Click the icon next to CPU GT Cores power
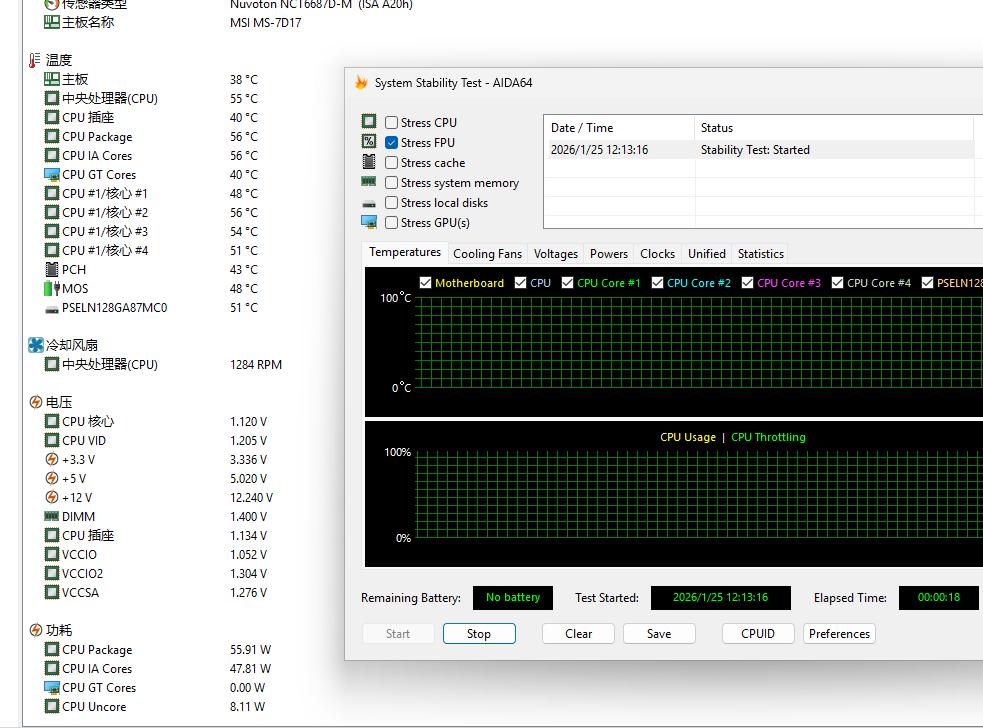The width and height of the screenshot is (983, 728). 51,687
